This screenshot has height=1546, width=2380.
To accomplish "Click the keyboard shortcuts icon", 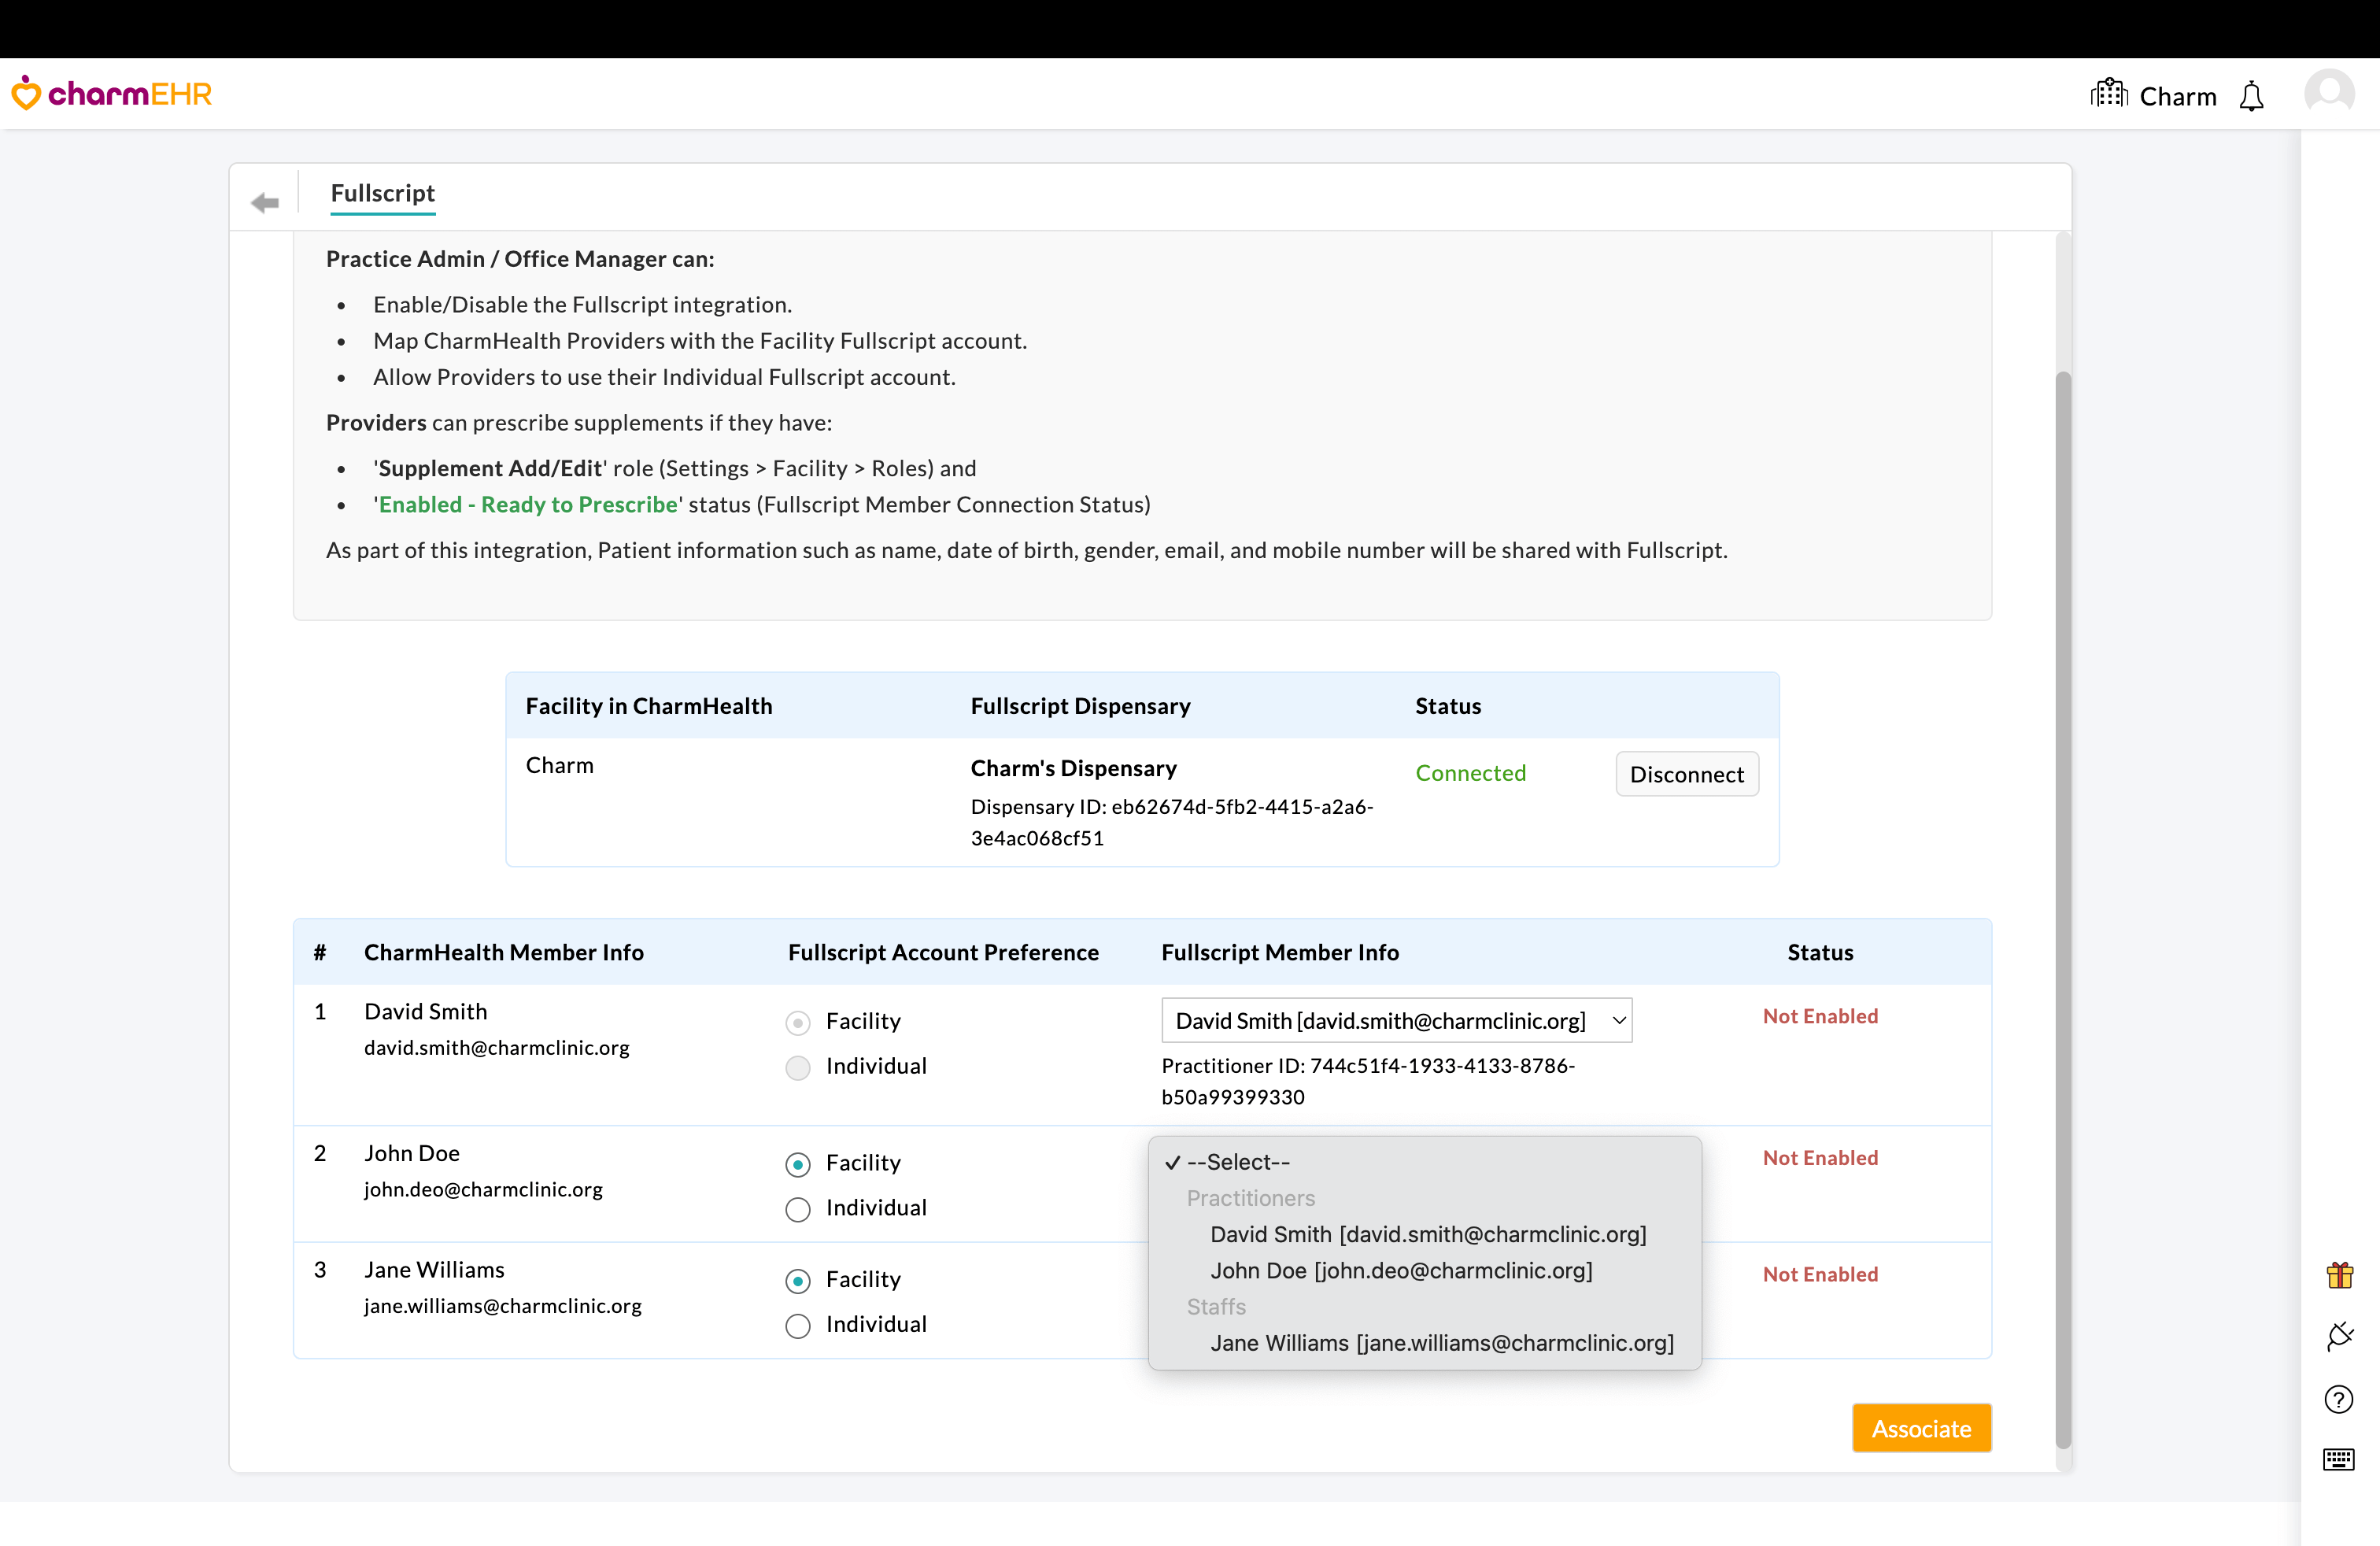I will pyautogui.click(x=2339, y=1459).
